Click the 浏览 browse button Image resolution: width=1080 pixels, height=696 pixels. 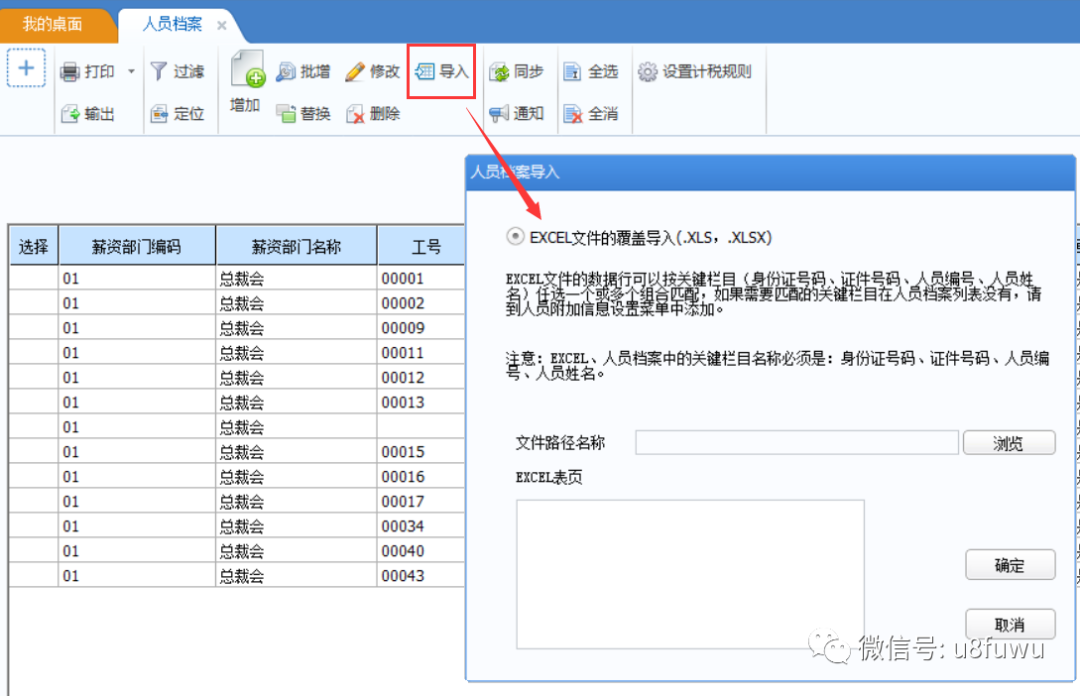click(x=1009, y=442)
